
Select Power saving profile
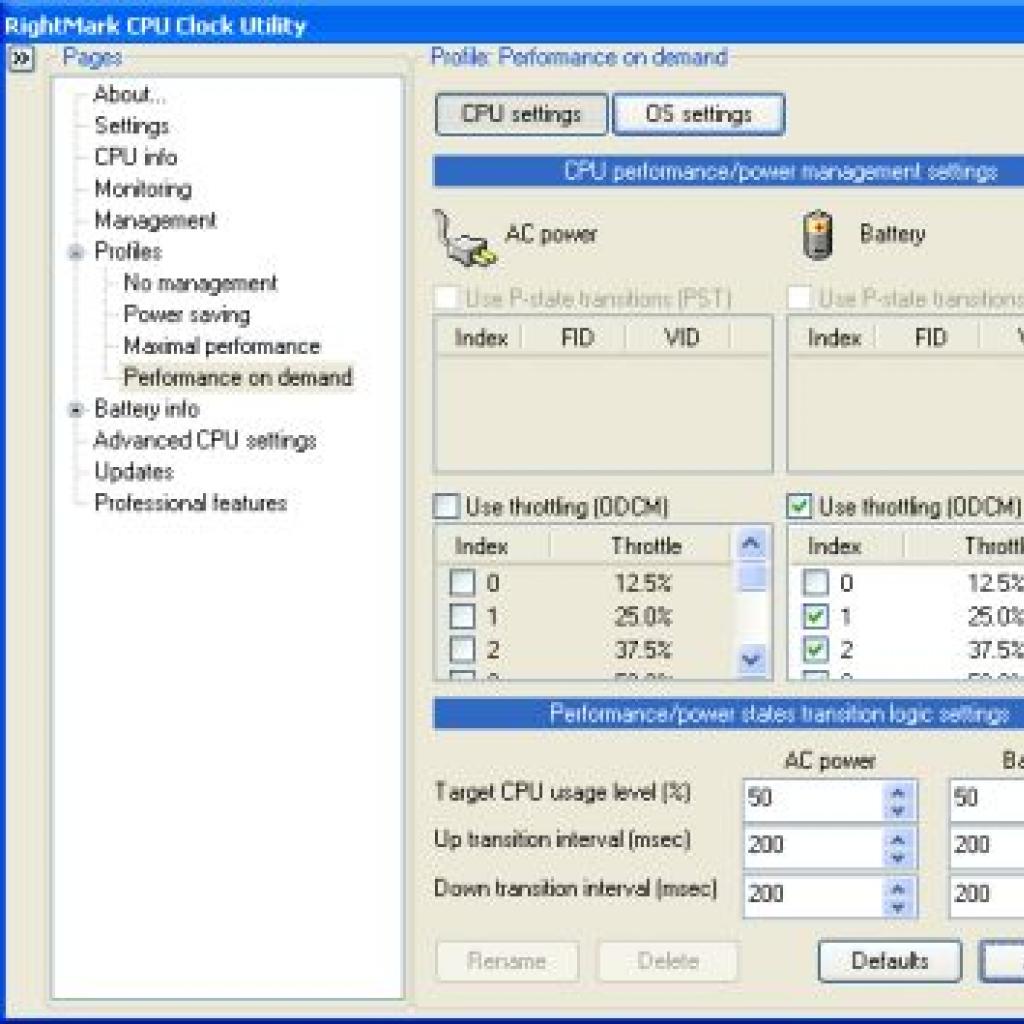click(x=187, y=314)
